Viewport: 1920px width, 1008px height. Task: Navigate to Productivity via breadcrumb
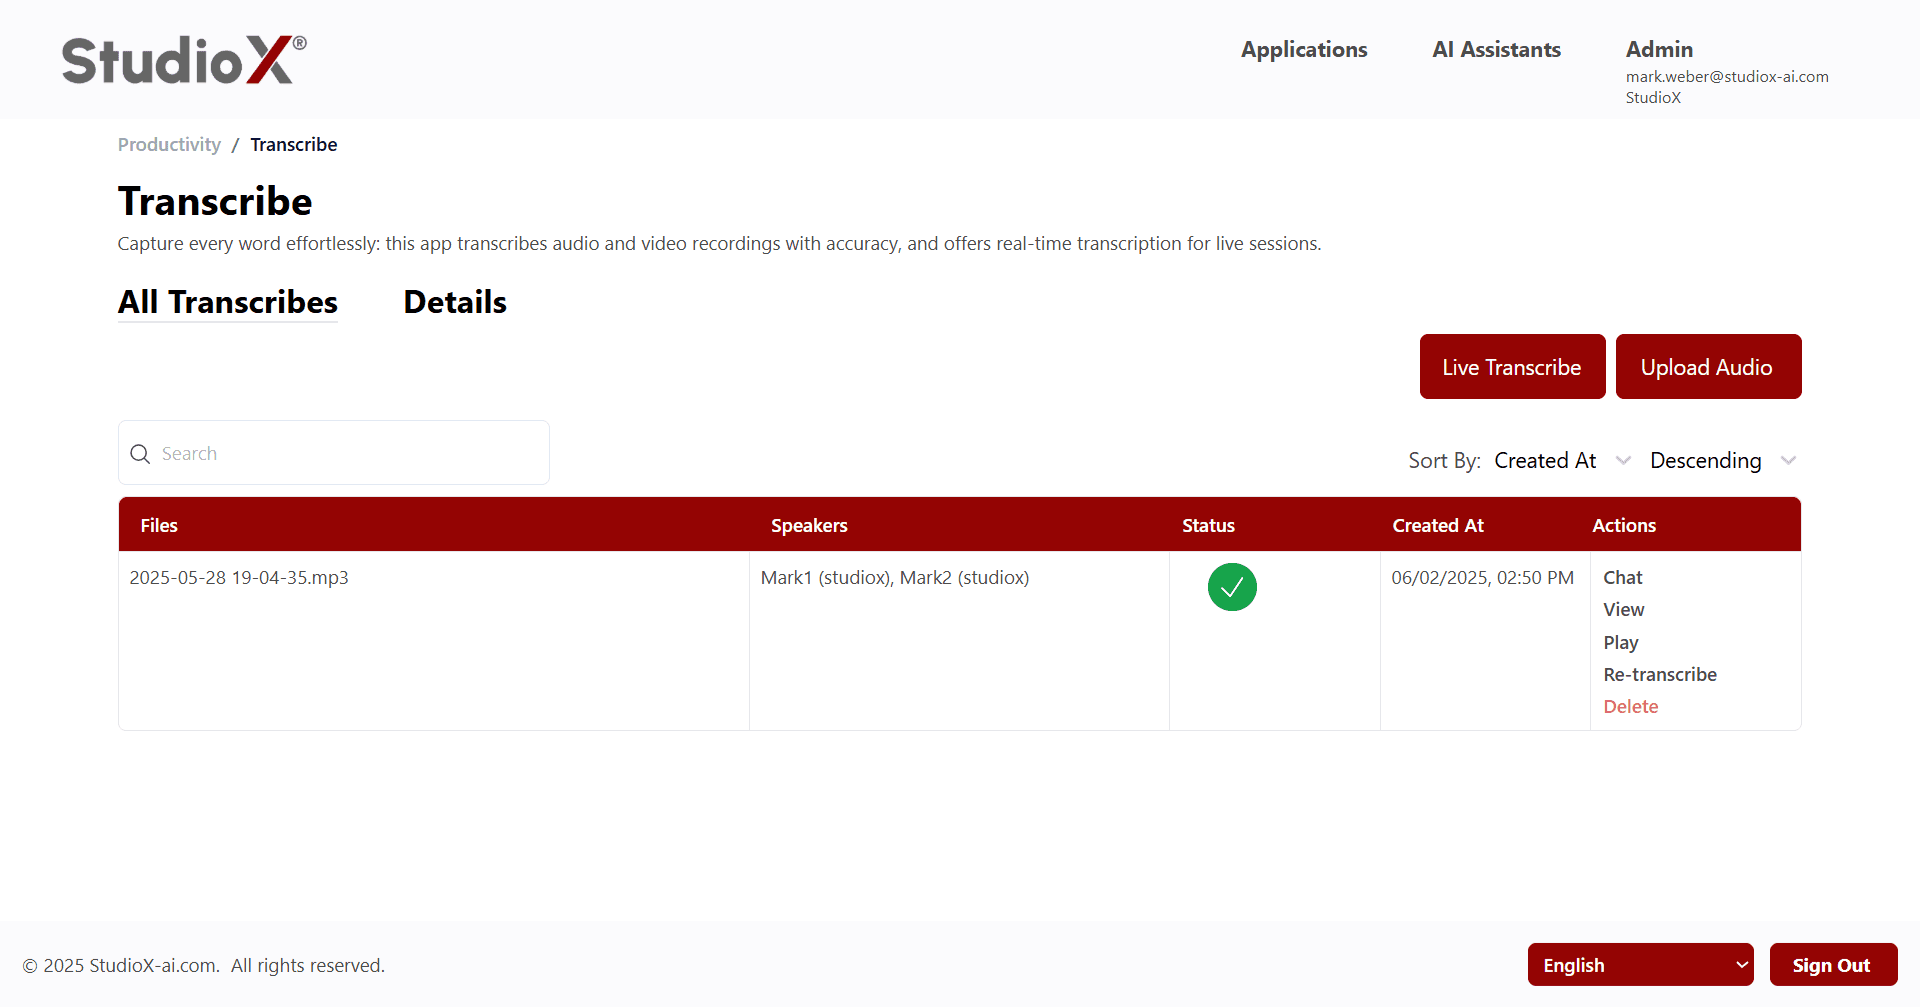coord(169,144)
